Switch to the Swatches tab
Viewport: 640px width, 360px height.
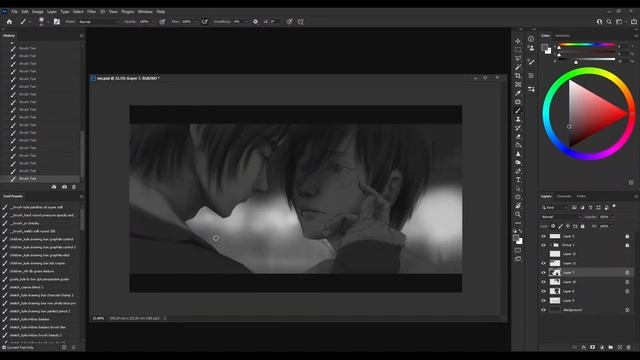coord(562,36)
